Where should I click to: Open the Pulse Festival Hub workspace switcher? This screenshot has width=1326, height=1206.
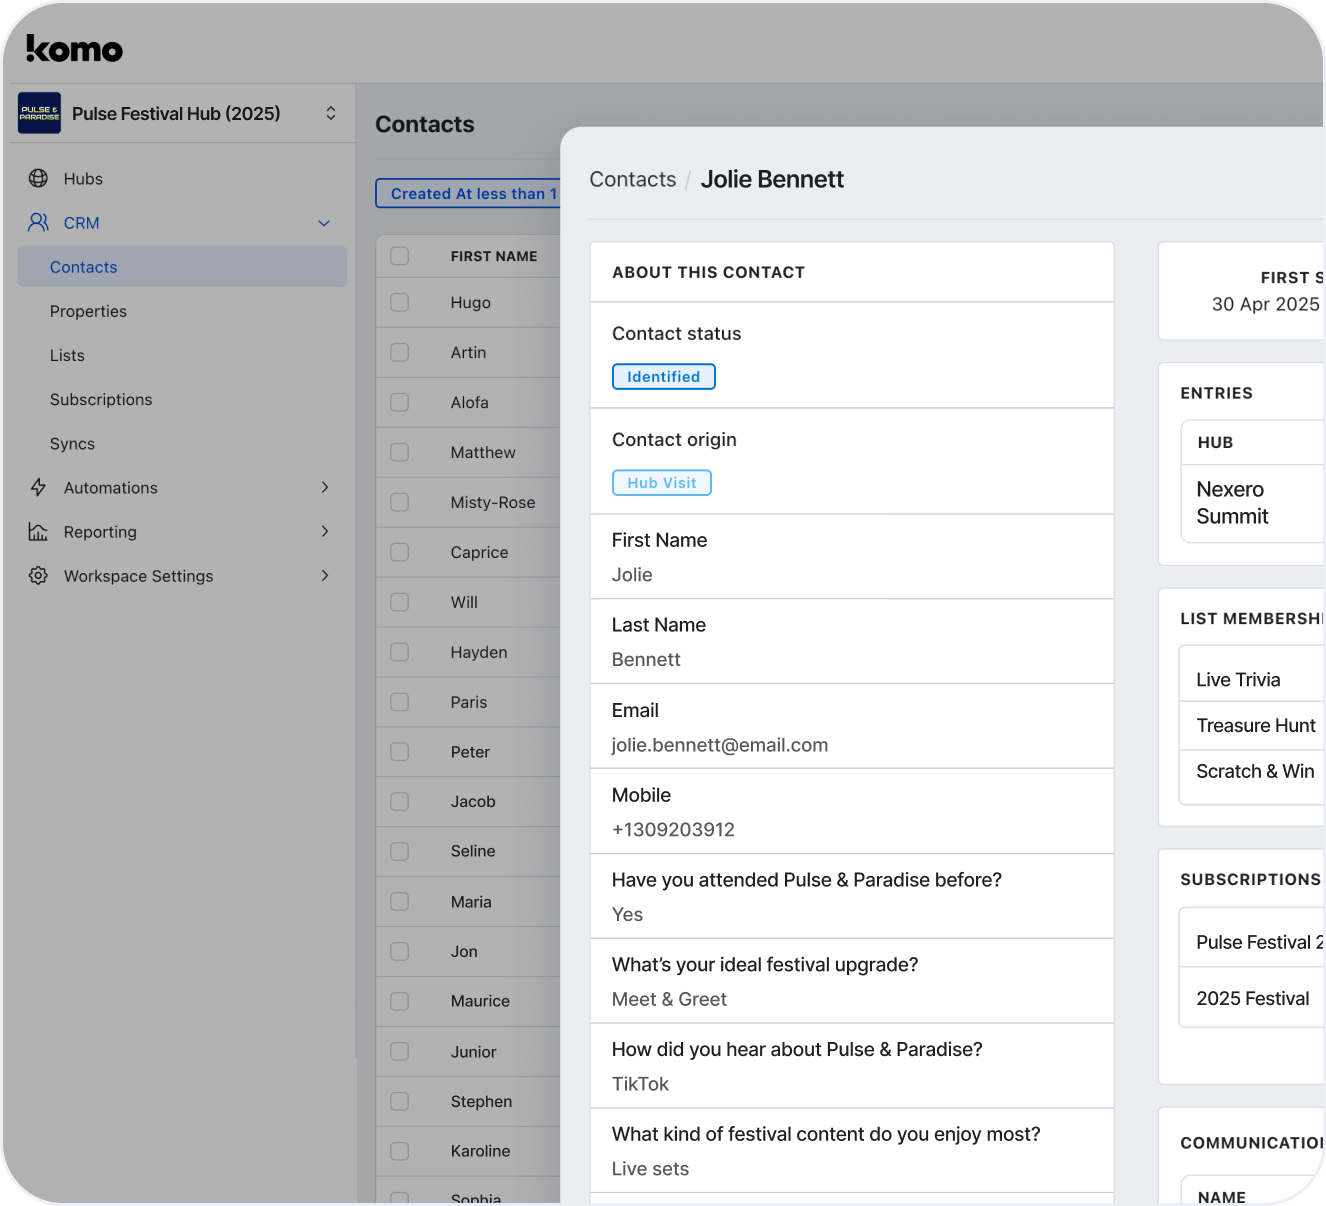(331, 113)
